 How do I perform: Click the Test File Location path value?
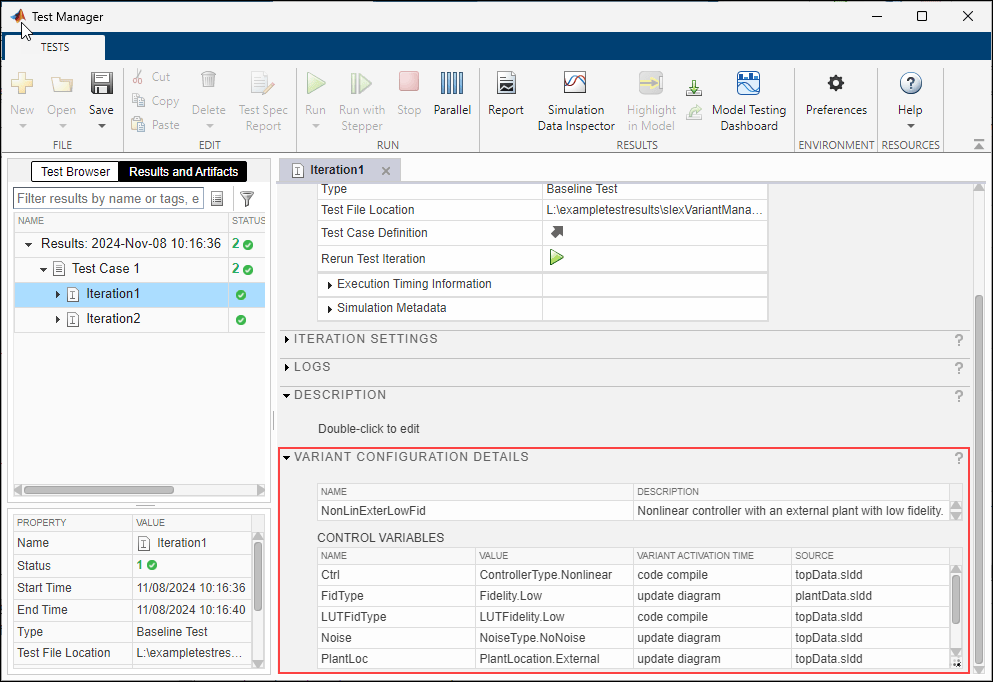654,210
